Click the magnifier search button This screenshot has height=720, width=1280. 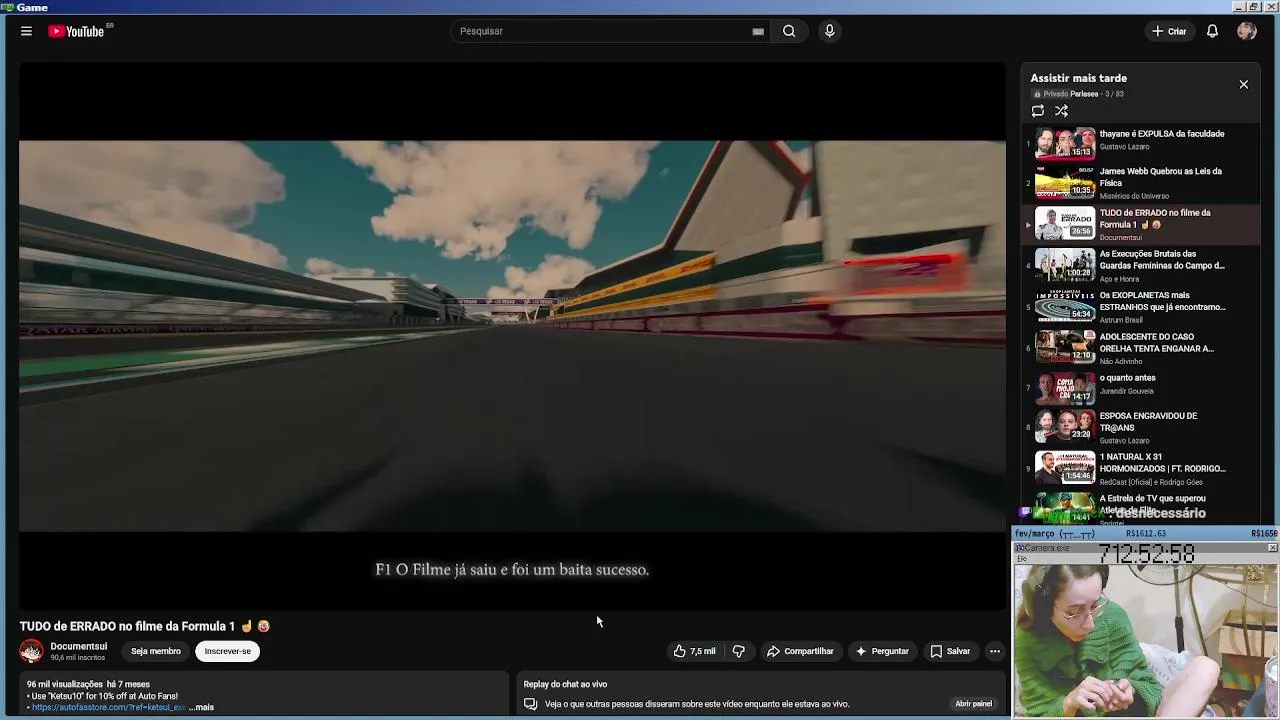(x=789, y=31)
